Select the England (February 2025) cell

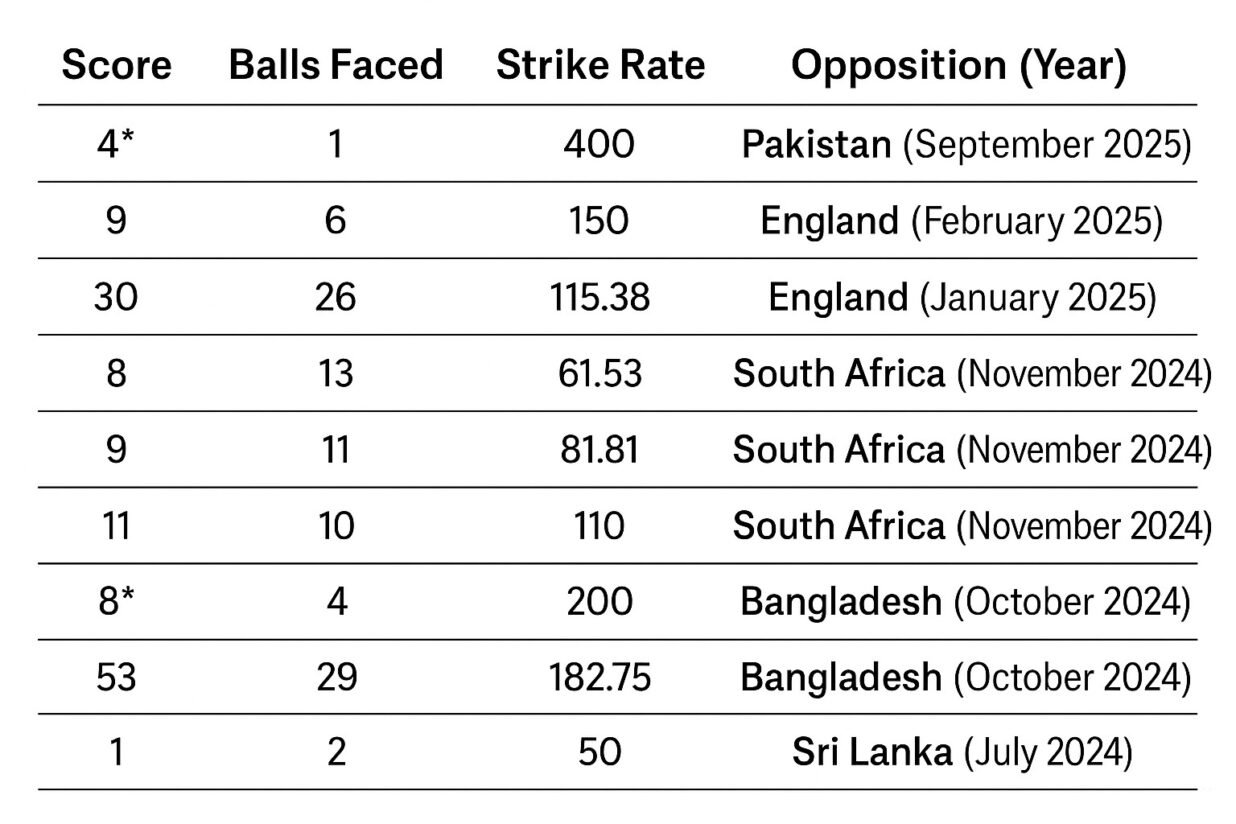pos(961,221)
